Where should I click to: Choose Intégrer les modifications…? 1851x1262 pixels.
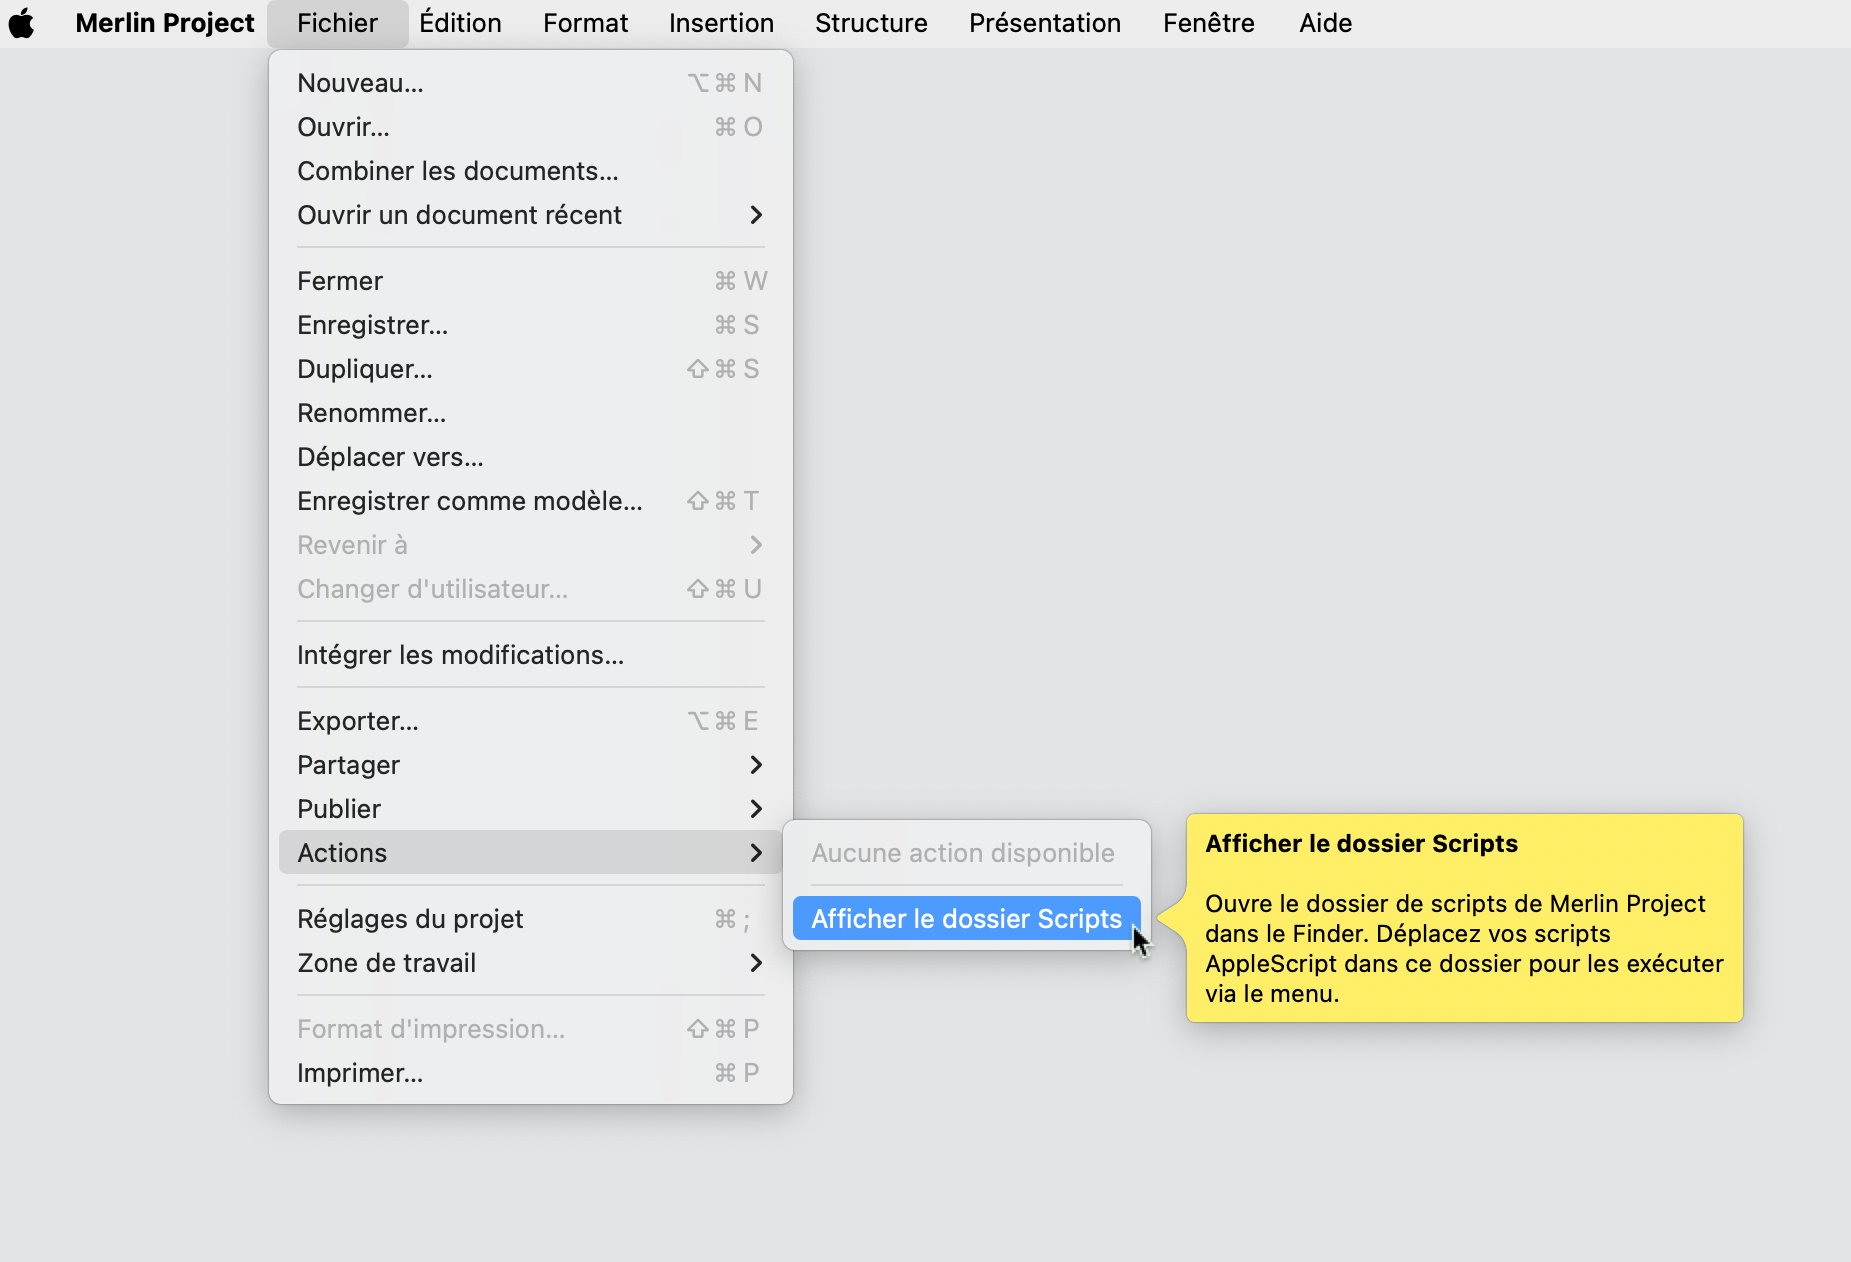[x=530, y=655]
